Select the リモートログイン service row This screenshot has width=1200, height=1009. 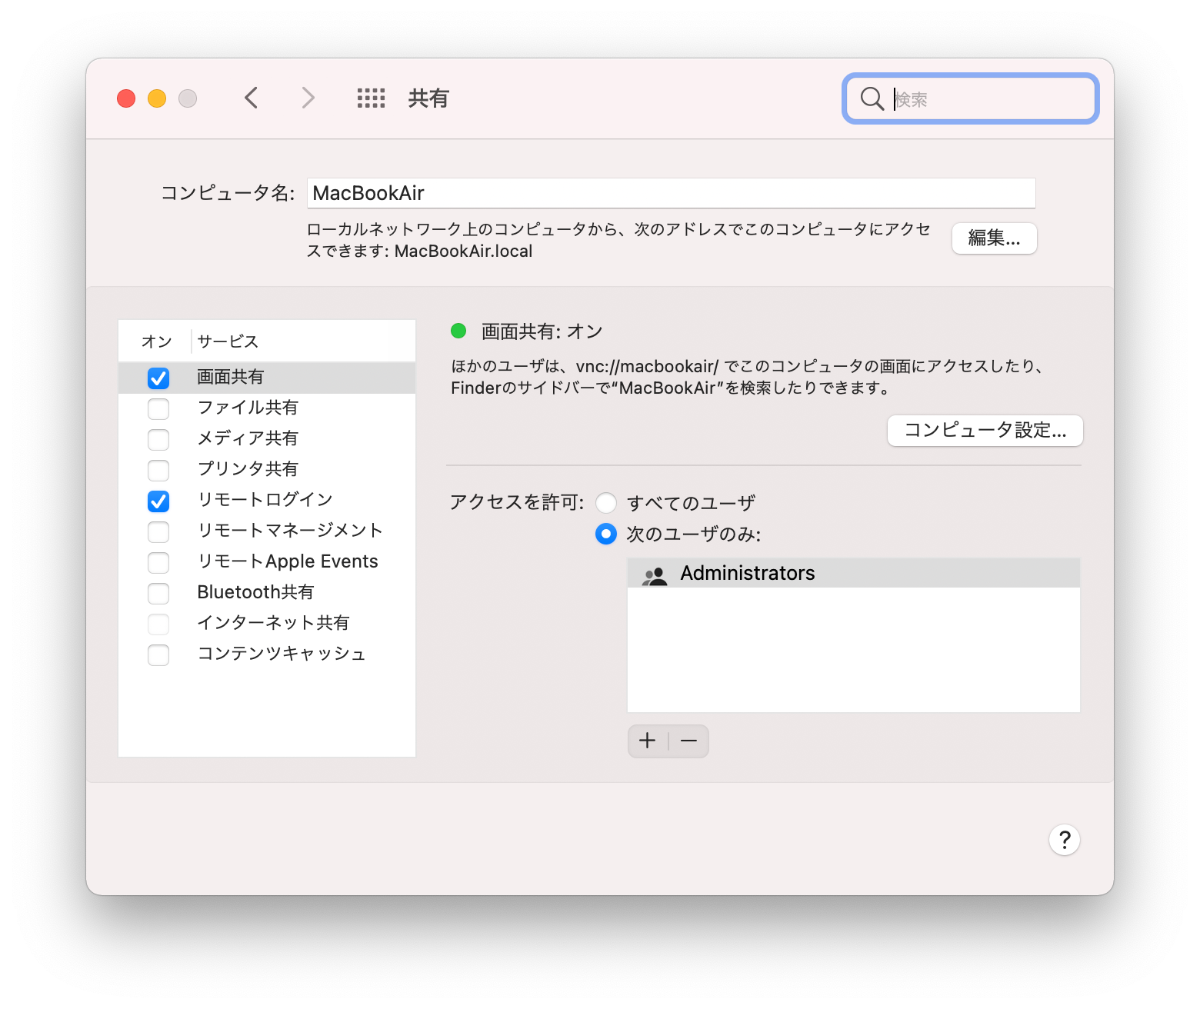(x=267, y=500)
